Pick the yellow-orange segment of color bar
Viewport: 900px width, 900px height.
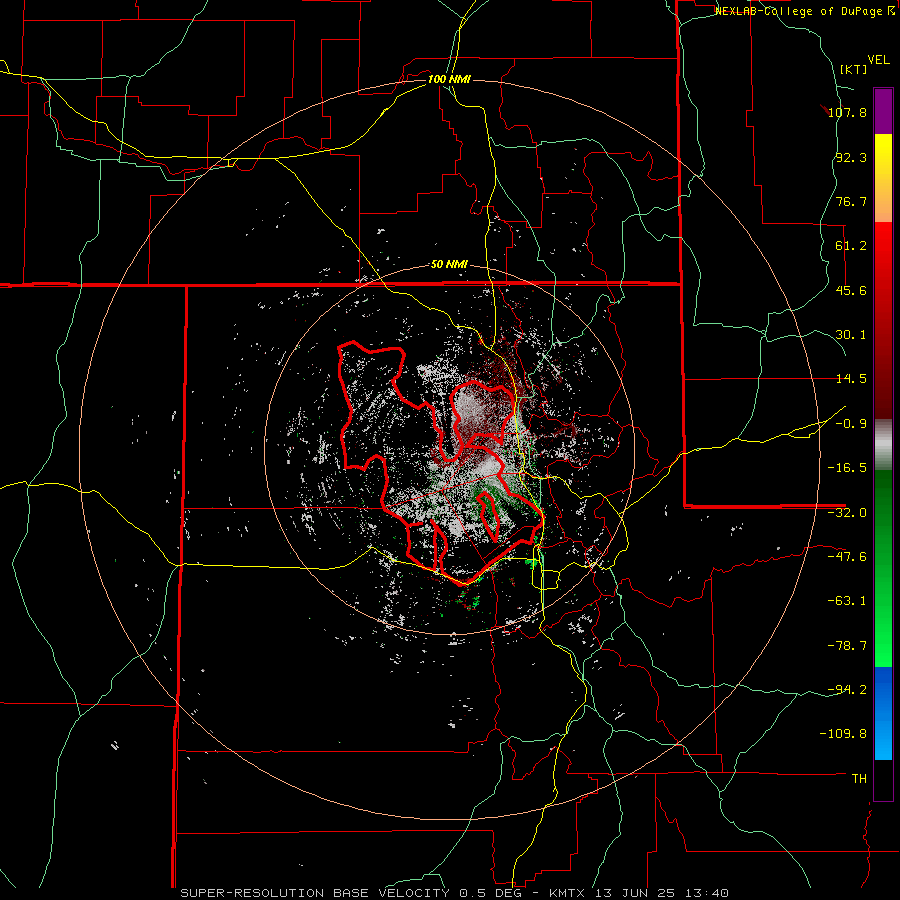click(883, 178)
